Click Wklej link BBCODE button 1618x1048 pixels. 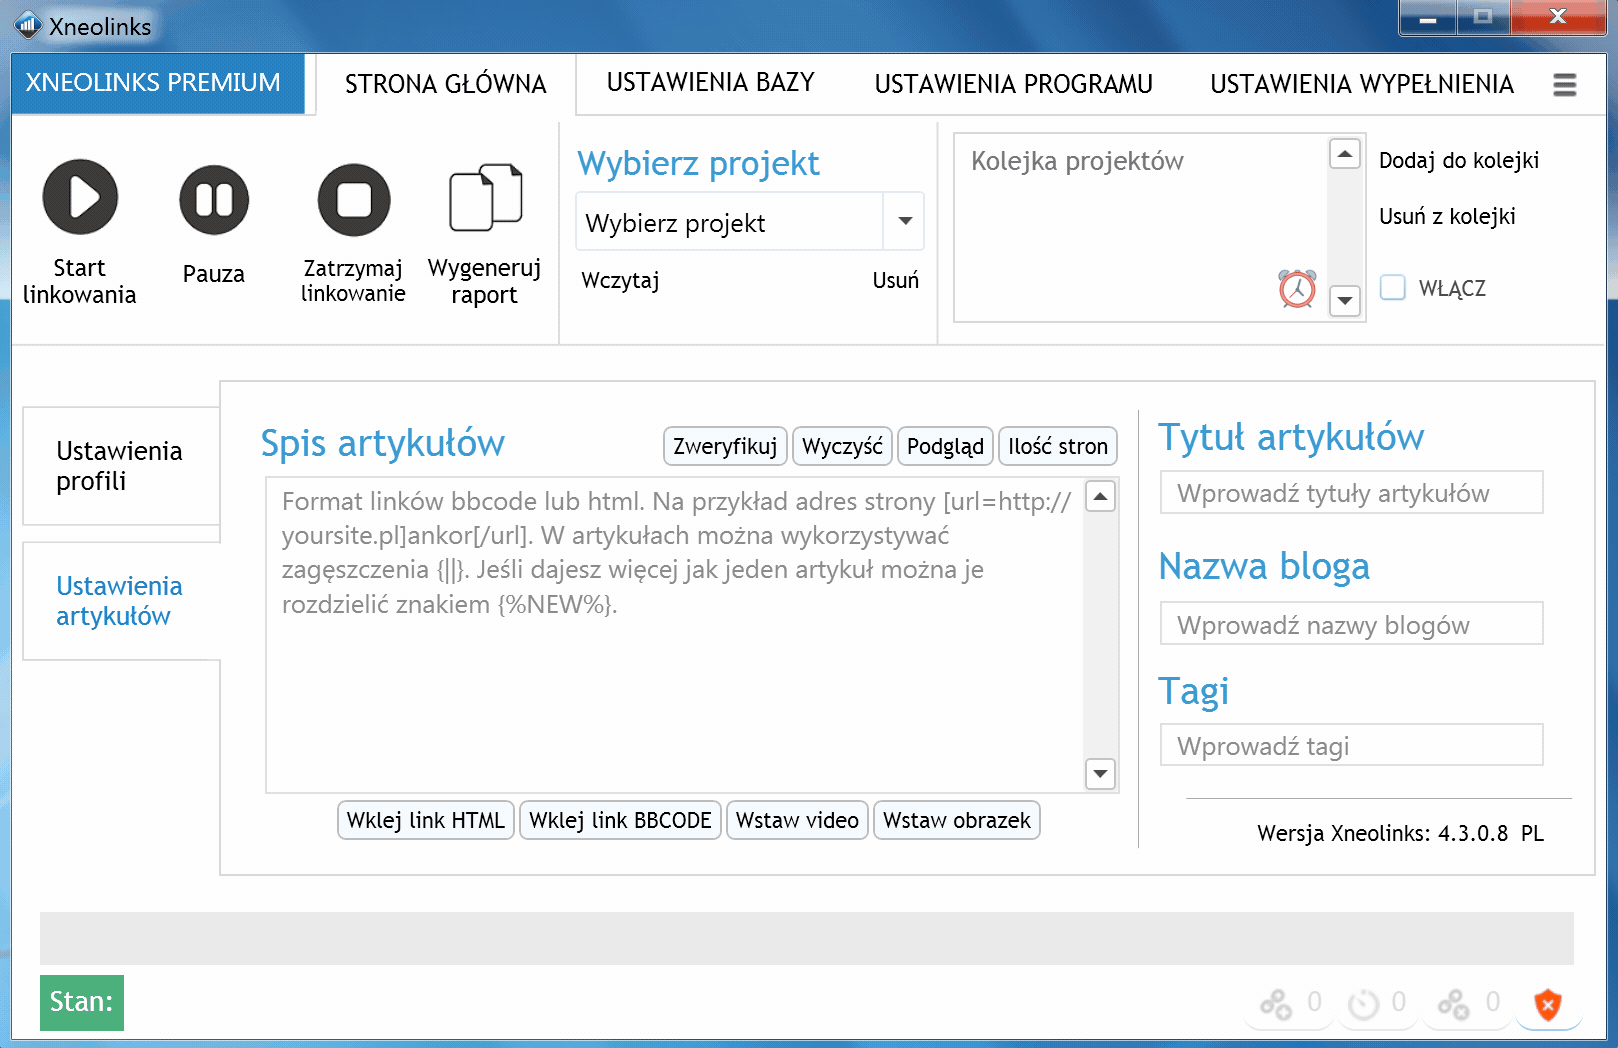pyautogui.click(x=620, y=820)
